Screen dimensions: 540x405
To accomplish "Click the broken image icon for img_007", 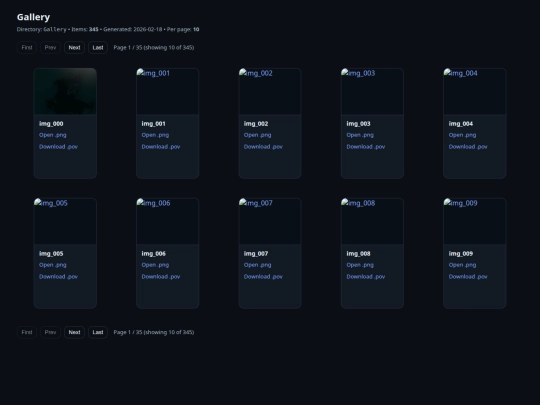I will point(242,202).
